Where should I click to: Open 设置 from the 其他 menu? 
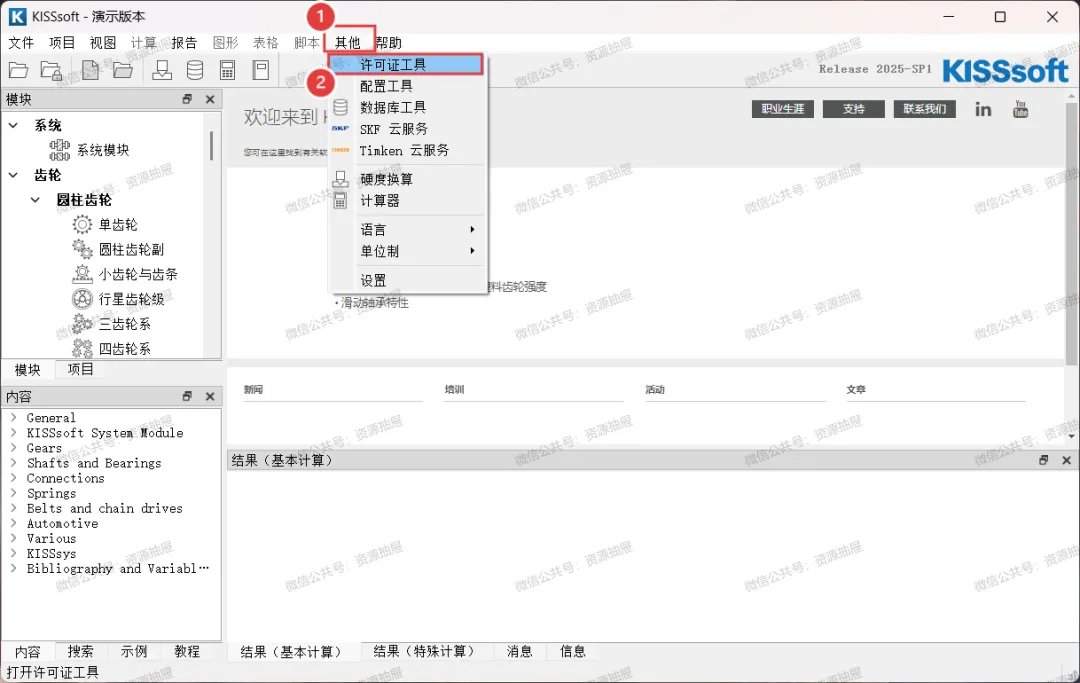click(407, 280)
